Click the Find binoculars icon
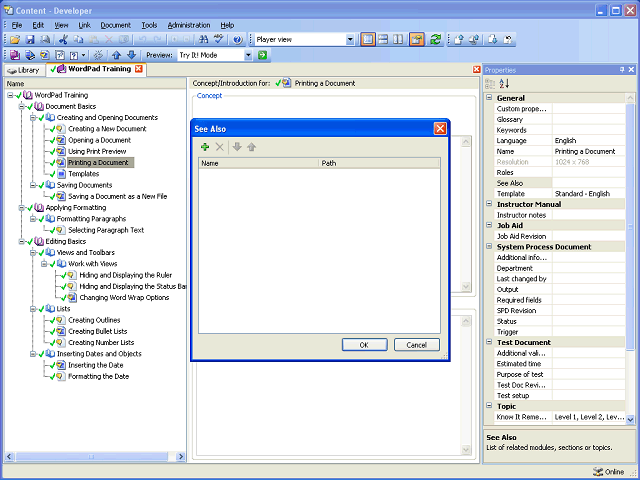The height and width of the screenshot is (480, 640). 203,40
